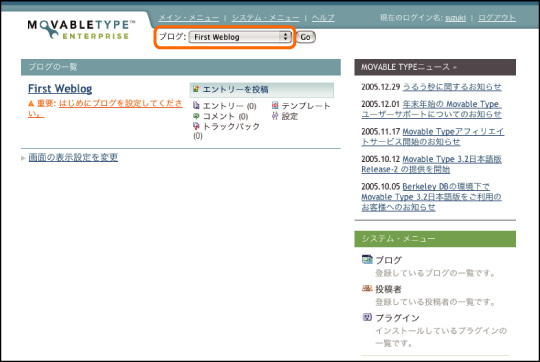This screenshot has width=540, height=362.
Task: Open 投稿者 in the system menu panel
Action: (x=388, y=289)
